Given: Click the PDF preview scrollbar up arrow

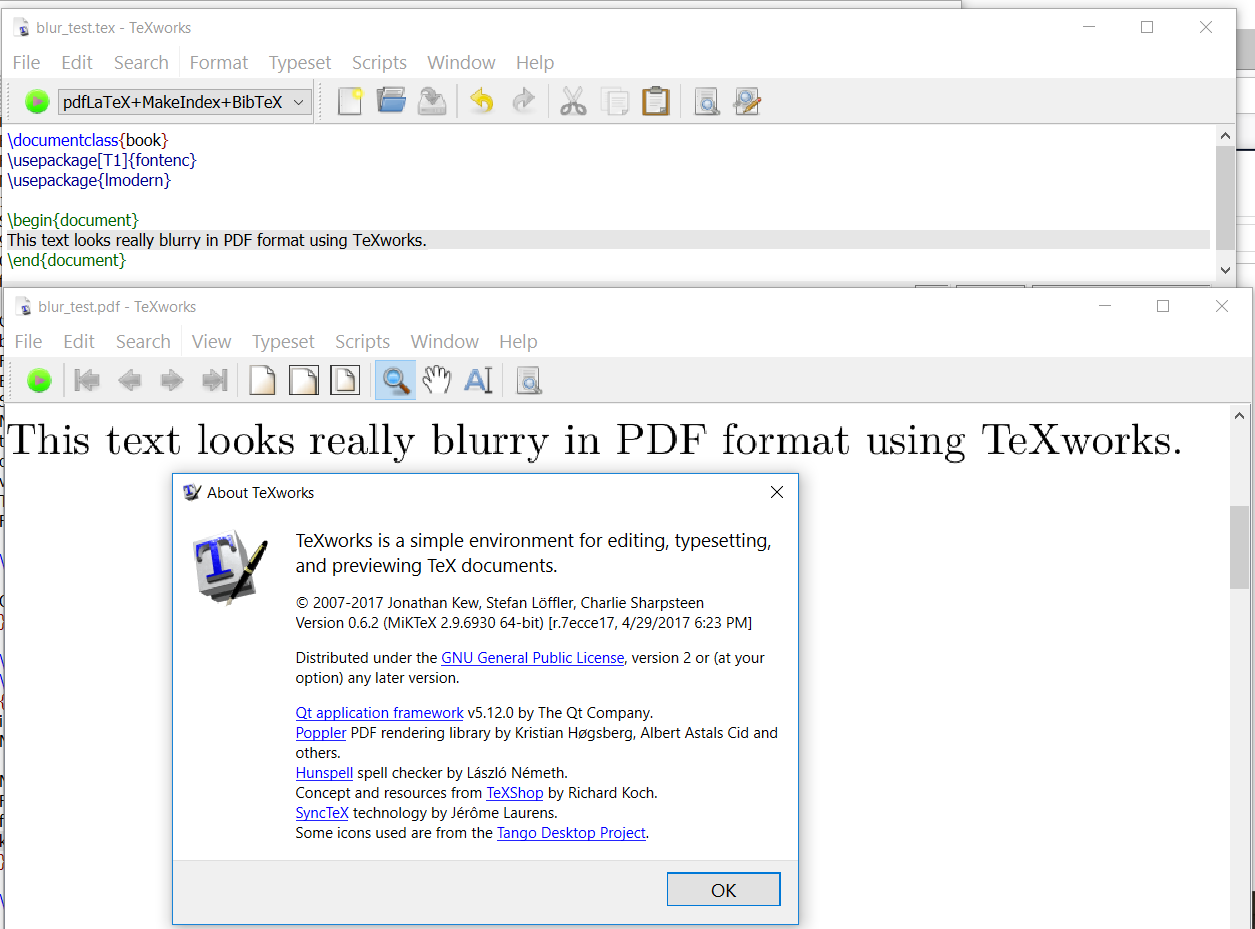Looking at the screenshot, I should coord(1240,415).
